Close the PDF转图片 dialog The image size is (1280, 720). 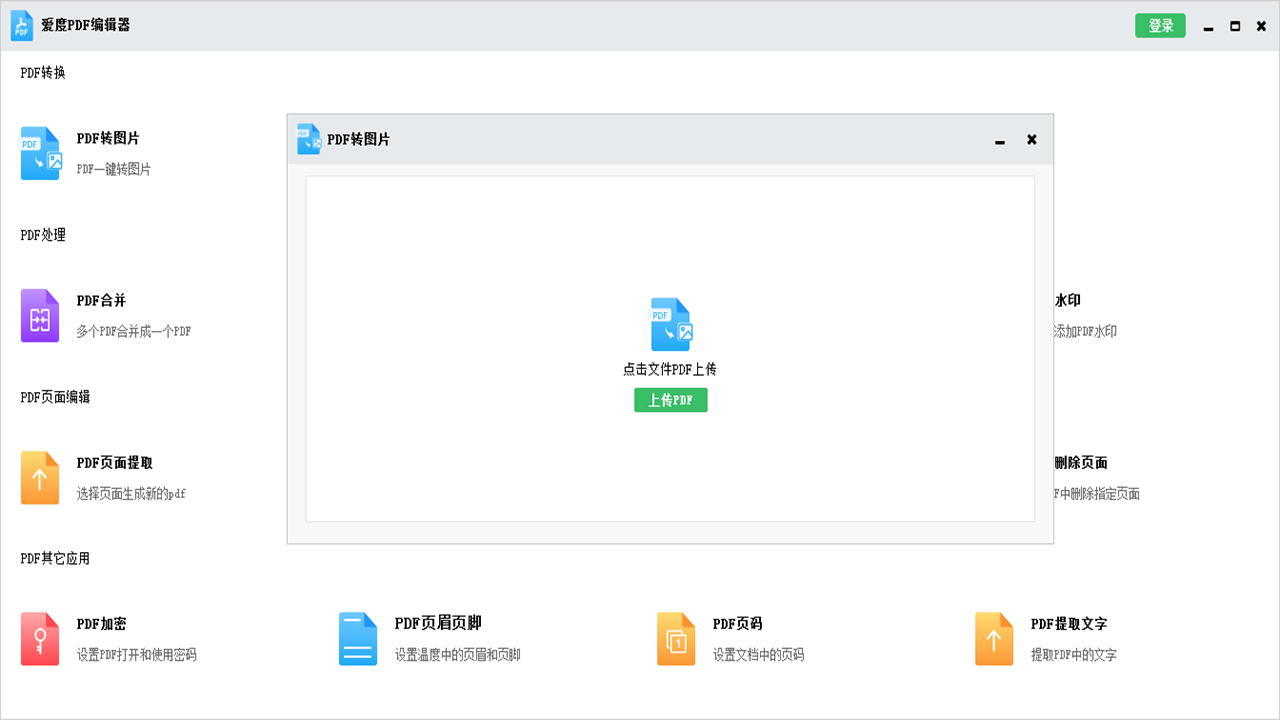click(x=1031, y=140)
